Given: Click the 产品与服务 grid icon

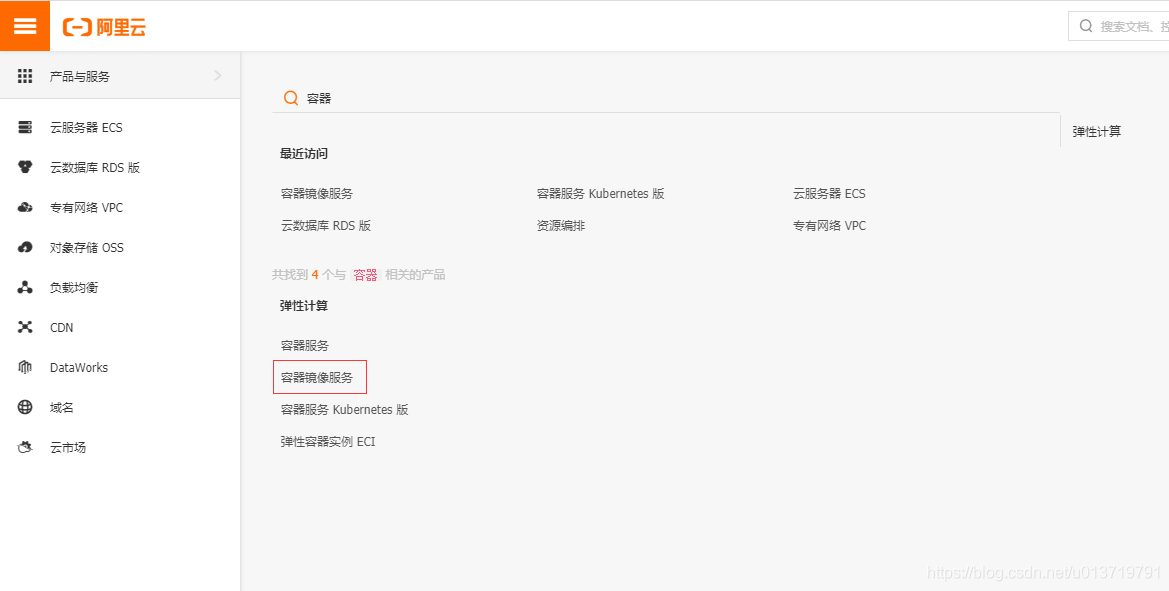Looking at the screenshot, I should (25, 76).
